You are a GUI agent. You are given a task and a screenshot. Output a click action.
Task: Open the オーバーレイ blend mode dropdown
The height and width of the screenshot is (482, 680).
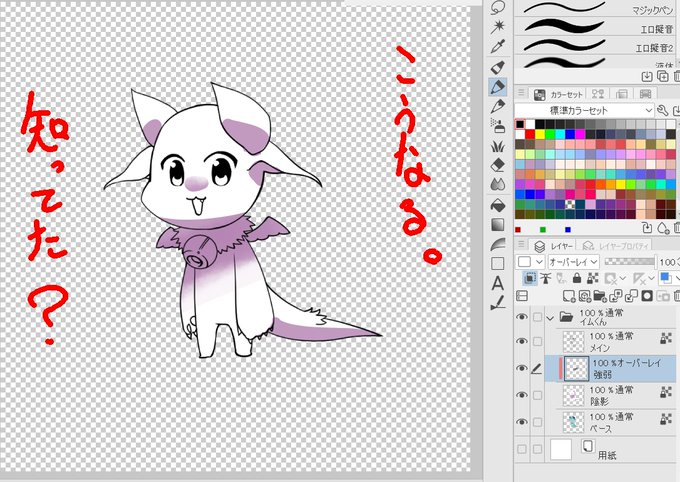[573, 262]
